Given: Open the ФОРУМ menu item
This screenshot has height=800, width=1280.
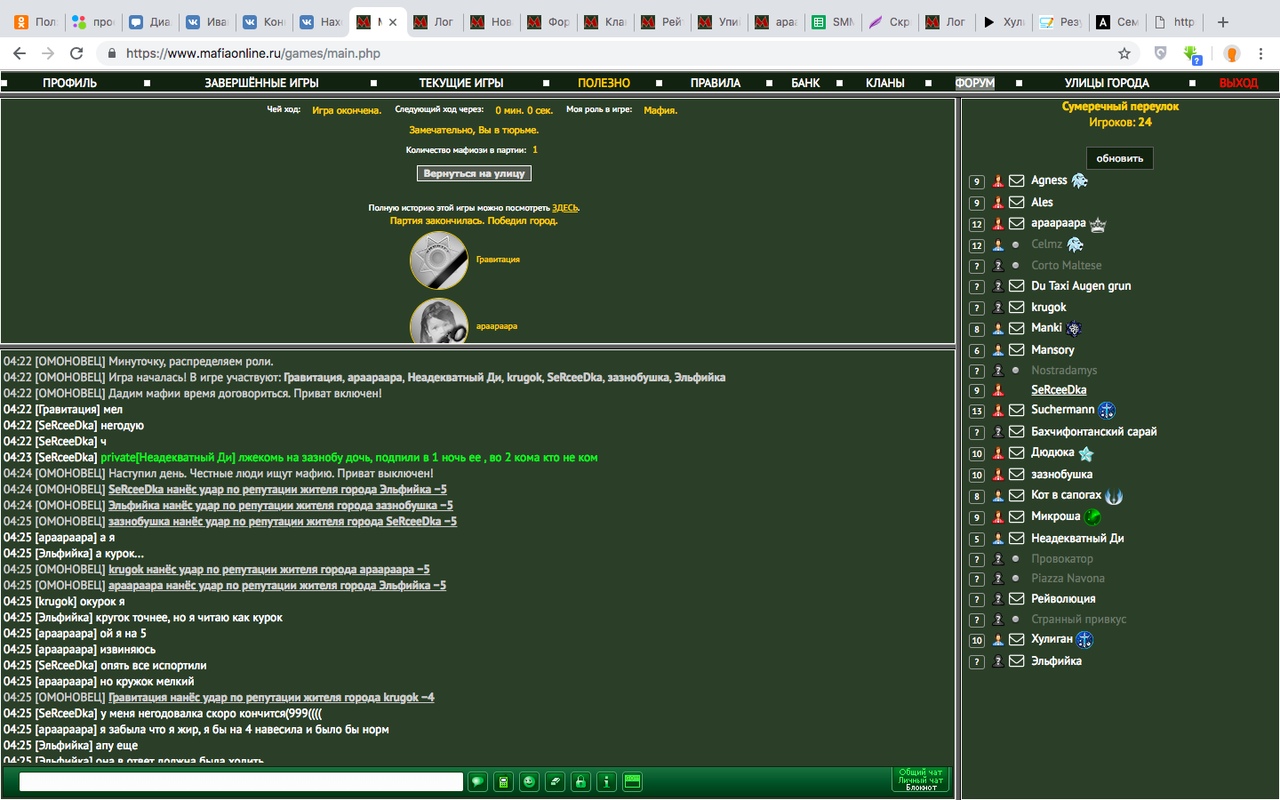Looking at the screenshot, I should 974,83.
